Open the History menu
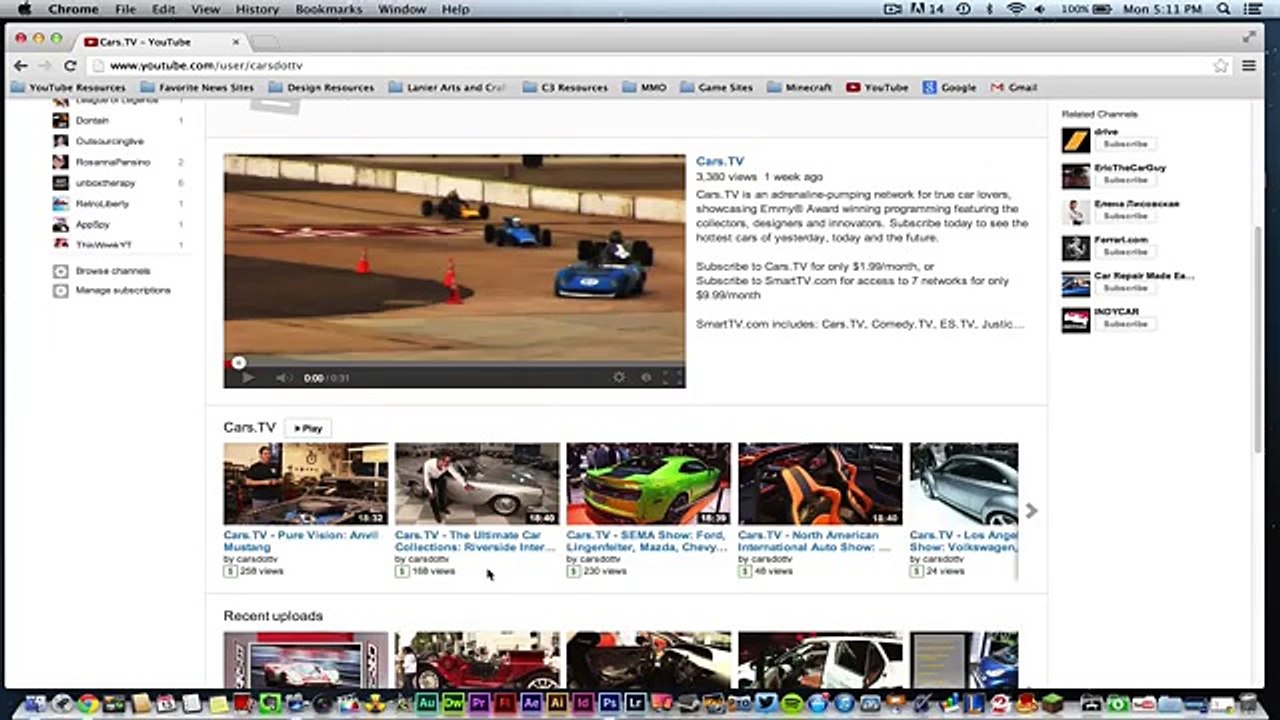Viewport: 1280px width, 720px height. click(x=257, y=9)
